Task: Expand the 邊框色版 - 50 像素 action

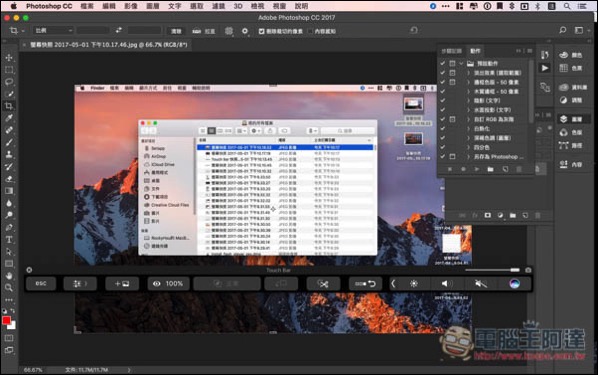Action: coord(469,82)
